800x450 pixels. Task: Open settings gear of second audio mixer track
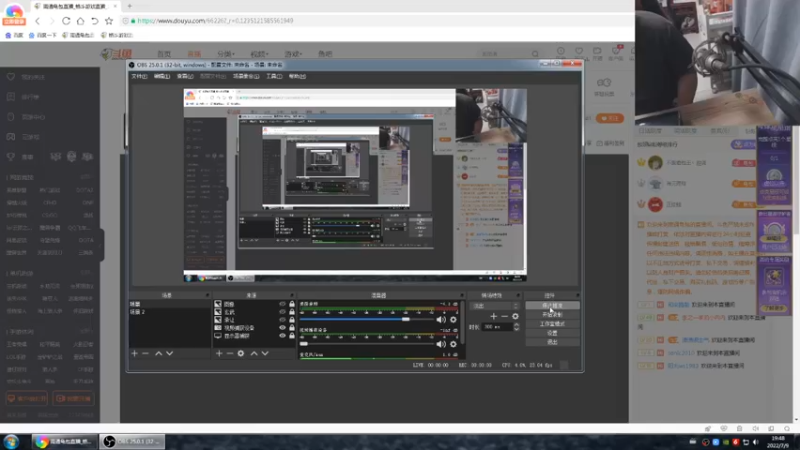[x=453, y=344]
